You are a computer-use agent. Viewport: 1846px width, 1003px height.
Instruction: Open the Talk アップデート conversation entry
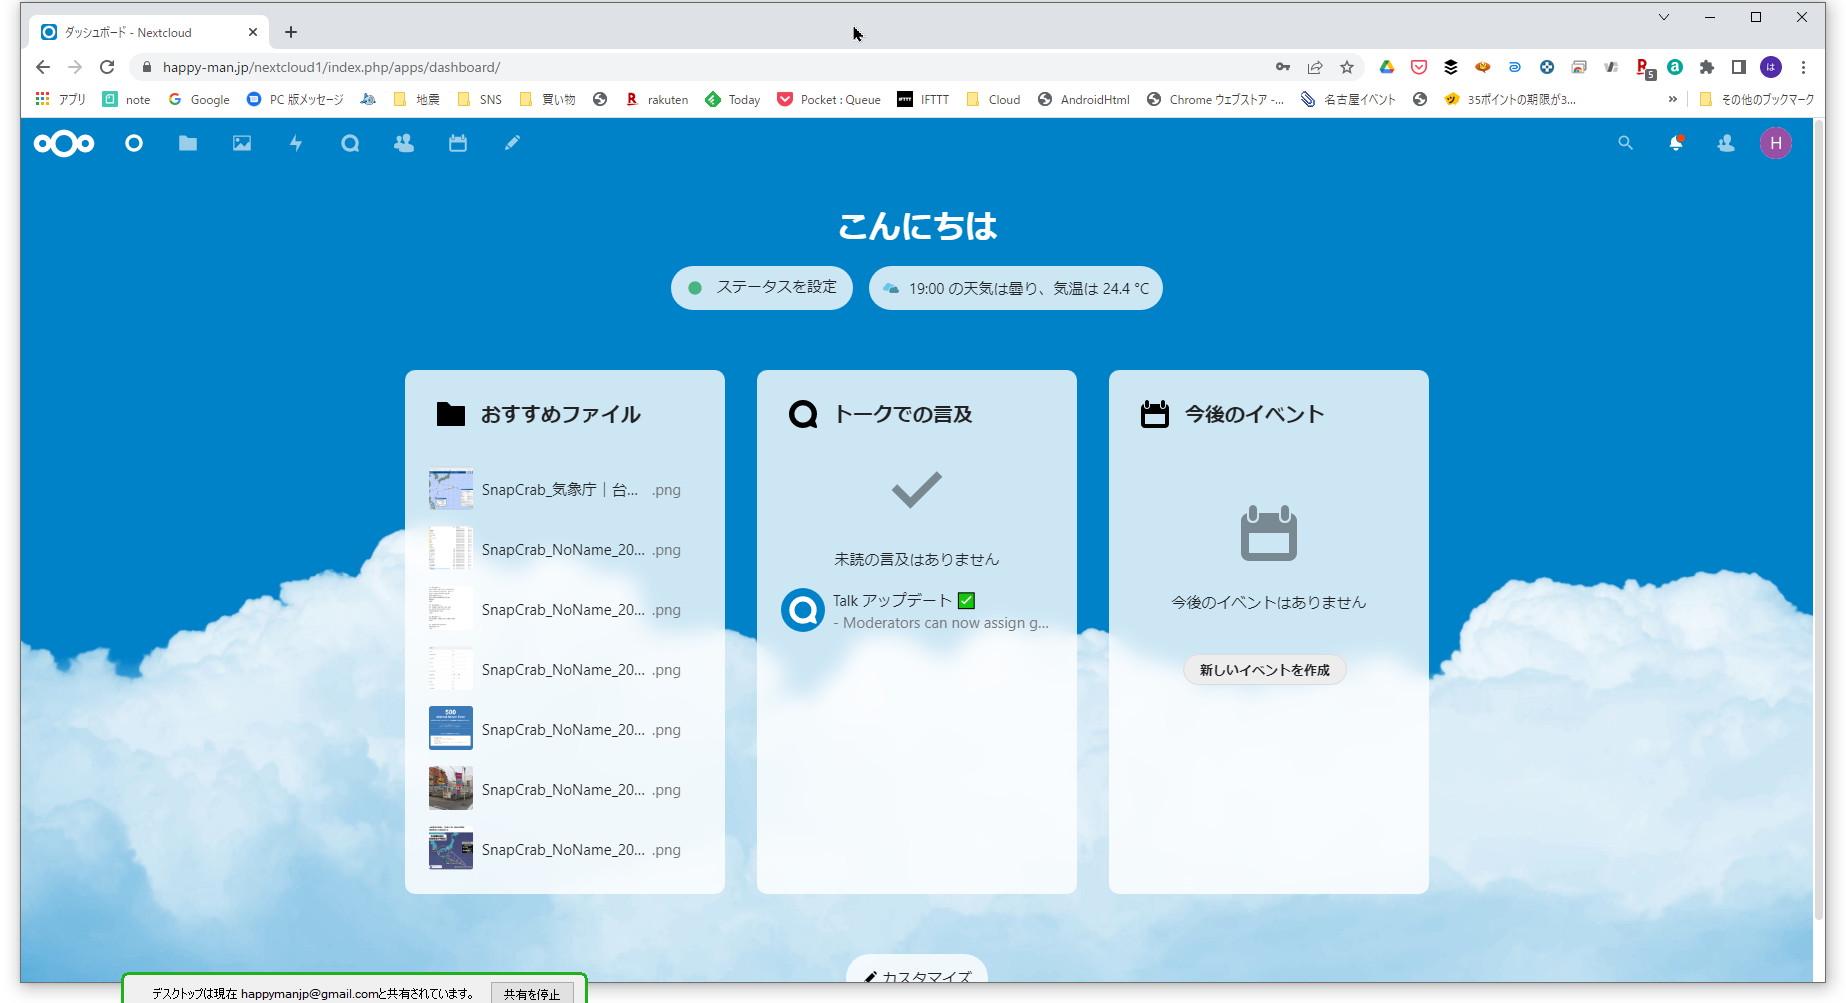pyautogui.click(x=916, y=611)
